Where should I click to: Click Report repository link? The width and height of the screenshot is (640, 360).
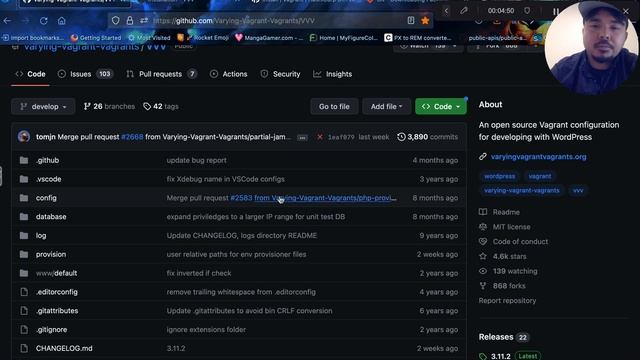pyautogui.click(x=507, y=300)
